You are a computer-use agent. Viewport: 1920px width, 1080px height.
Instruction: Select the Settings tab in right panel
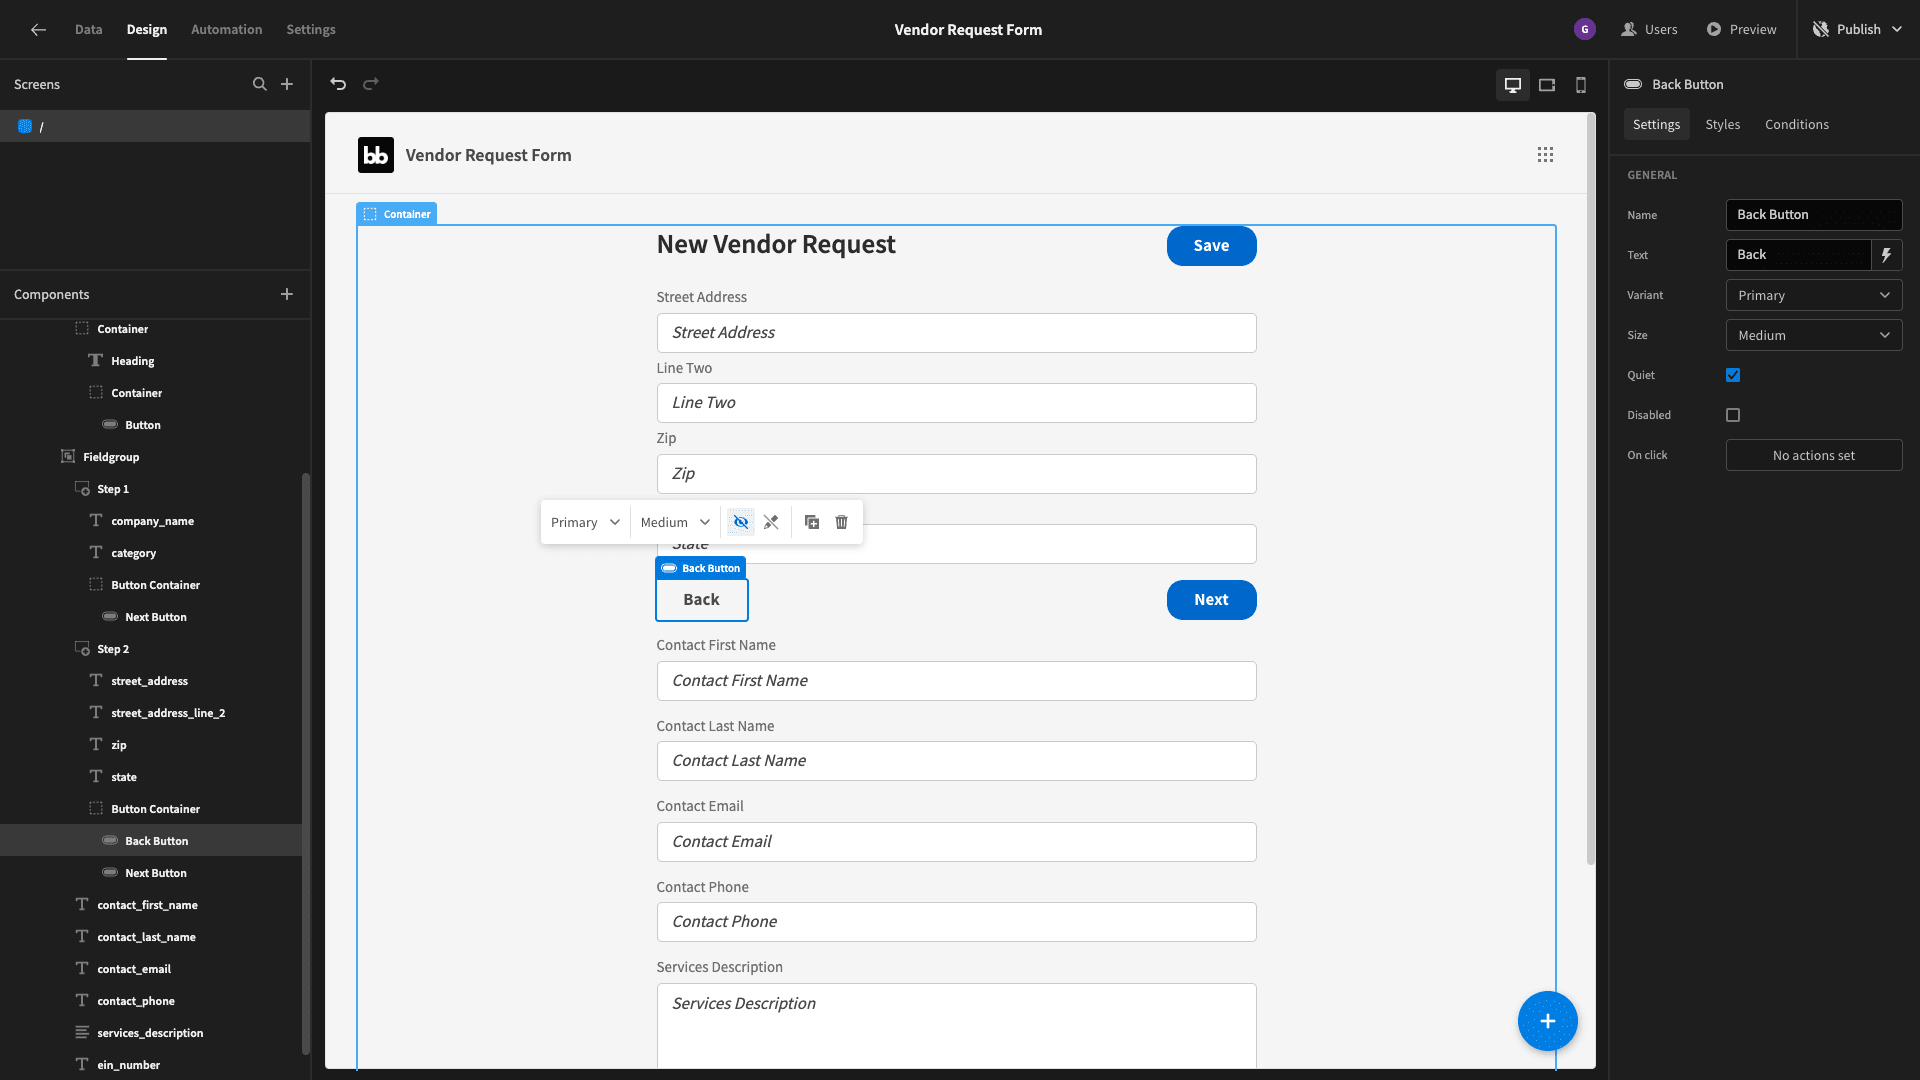[1656, 124]
